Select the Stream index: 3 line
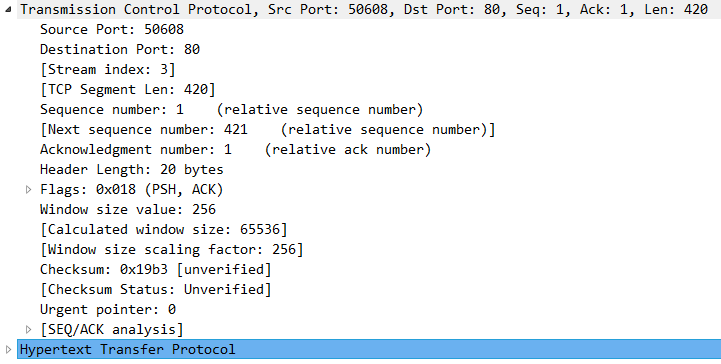The width and height of the screenshot is (721, 364). point(108,69)
